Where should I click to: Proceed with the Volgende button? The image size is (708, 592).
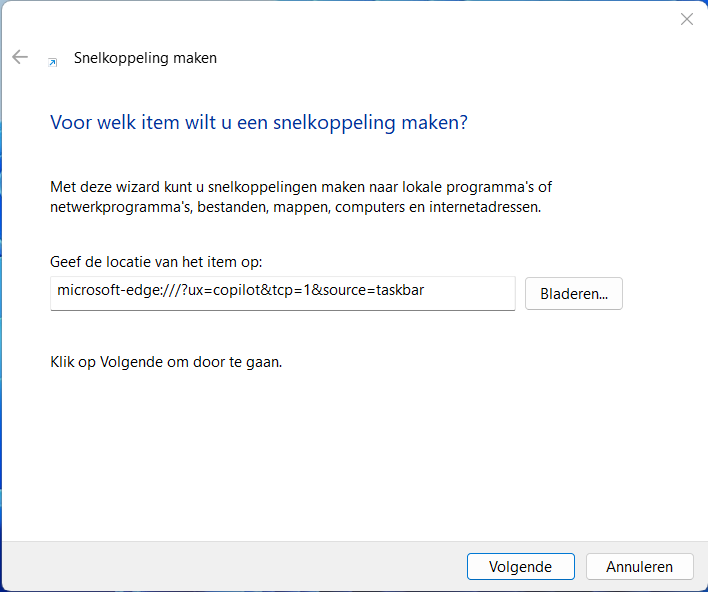coord(520,566)
